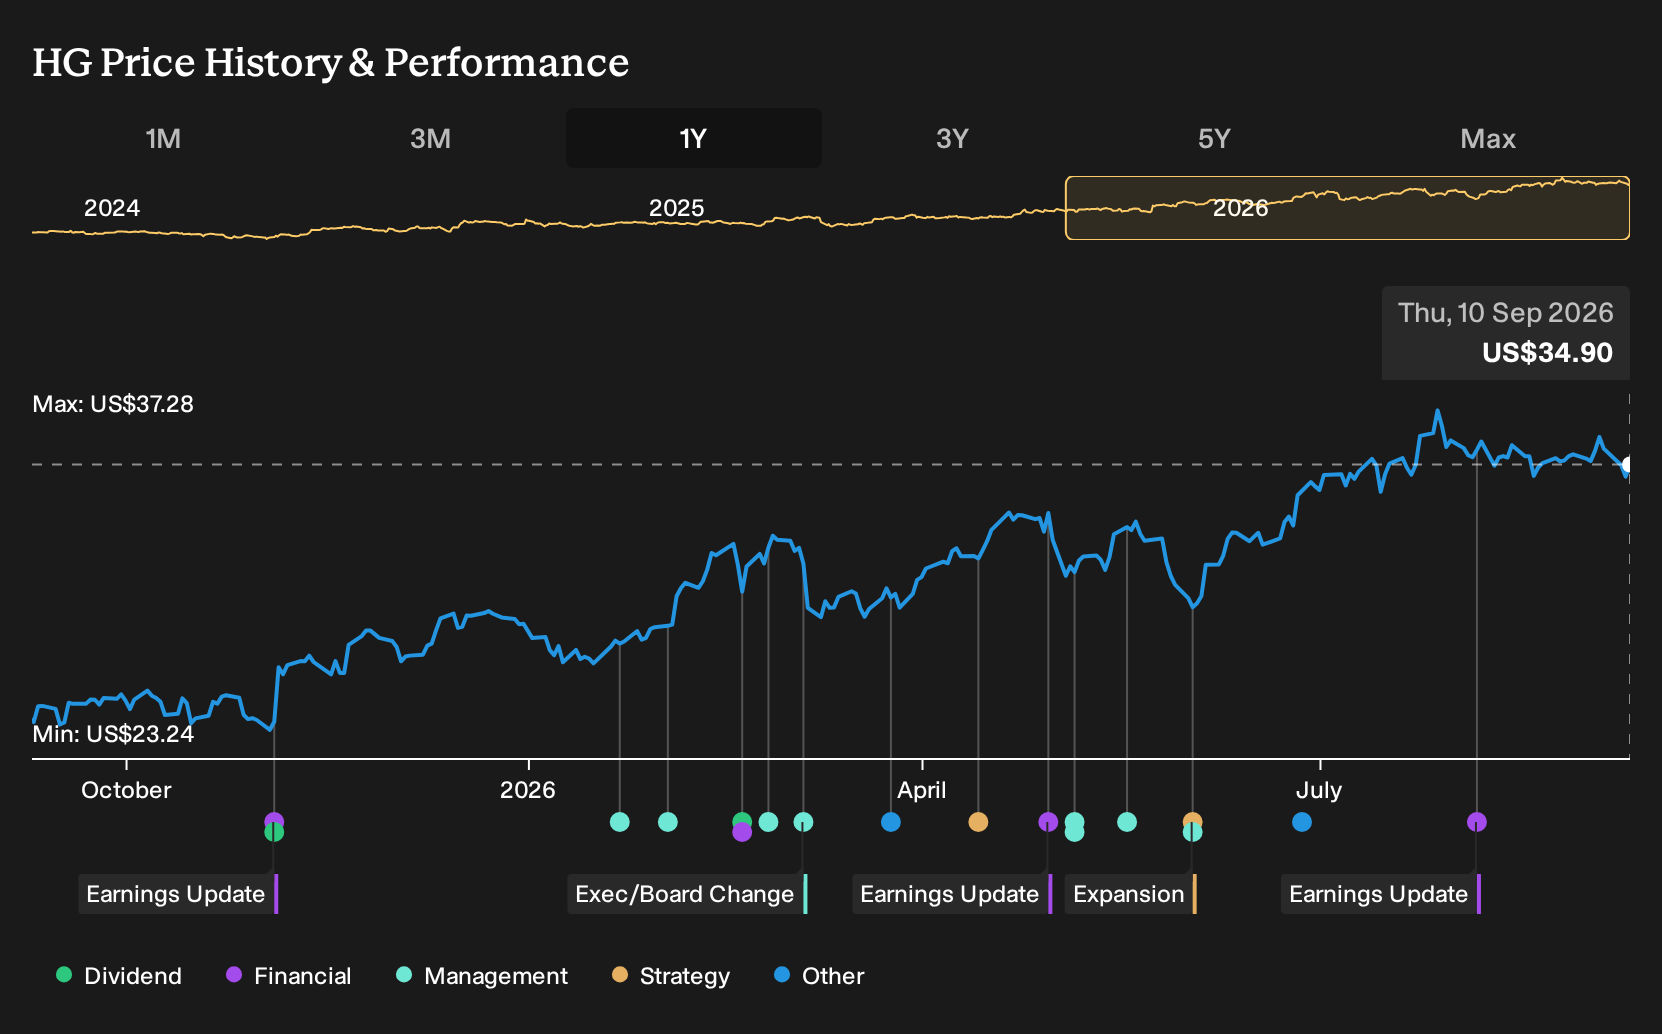Click the July axis label
Viewport: 1662px width, 1034px height.
pos(1319,790)
